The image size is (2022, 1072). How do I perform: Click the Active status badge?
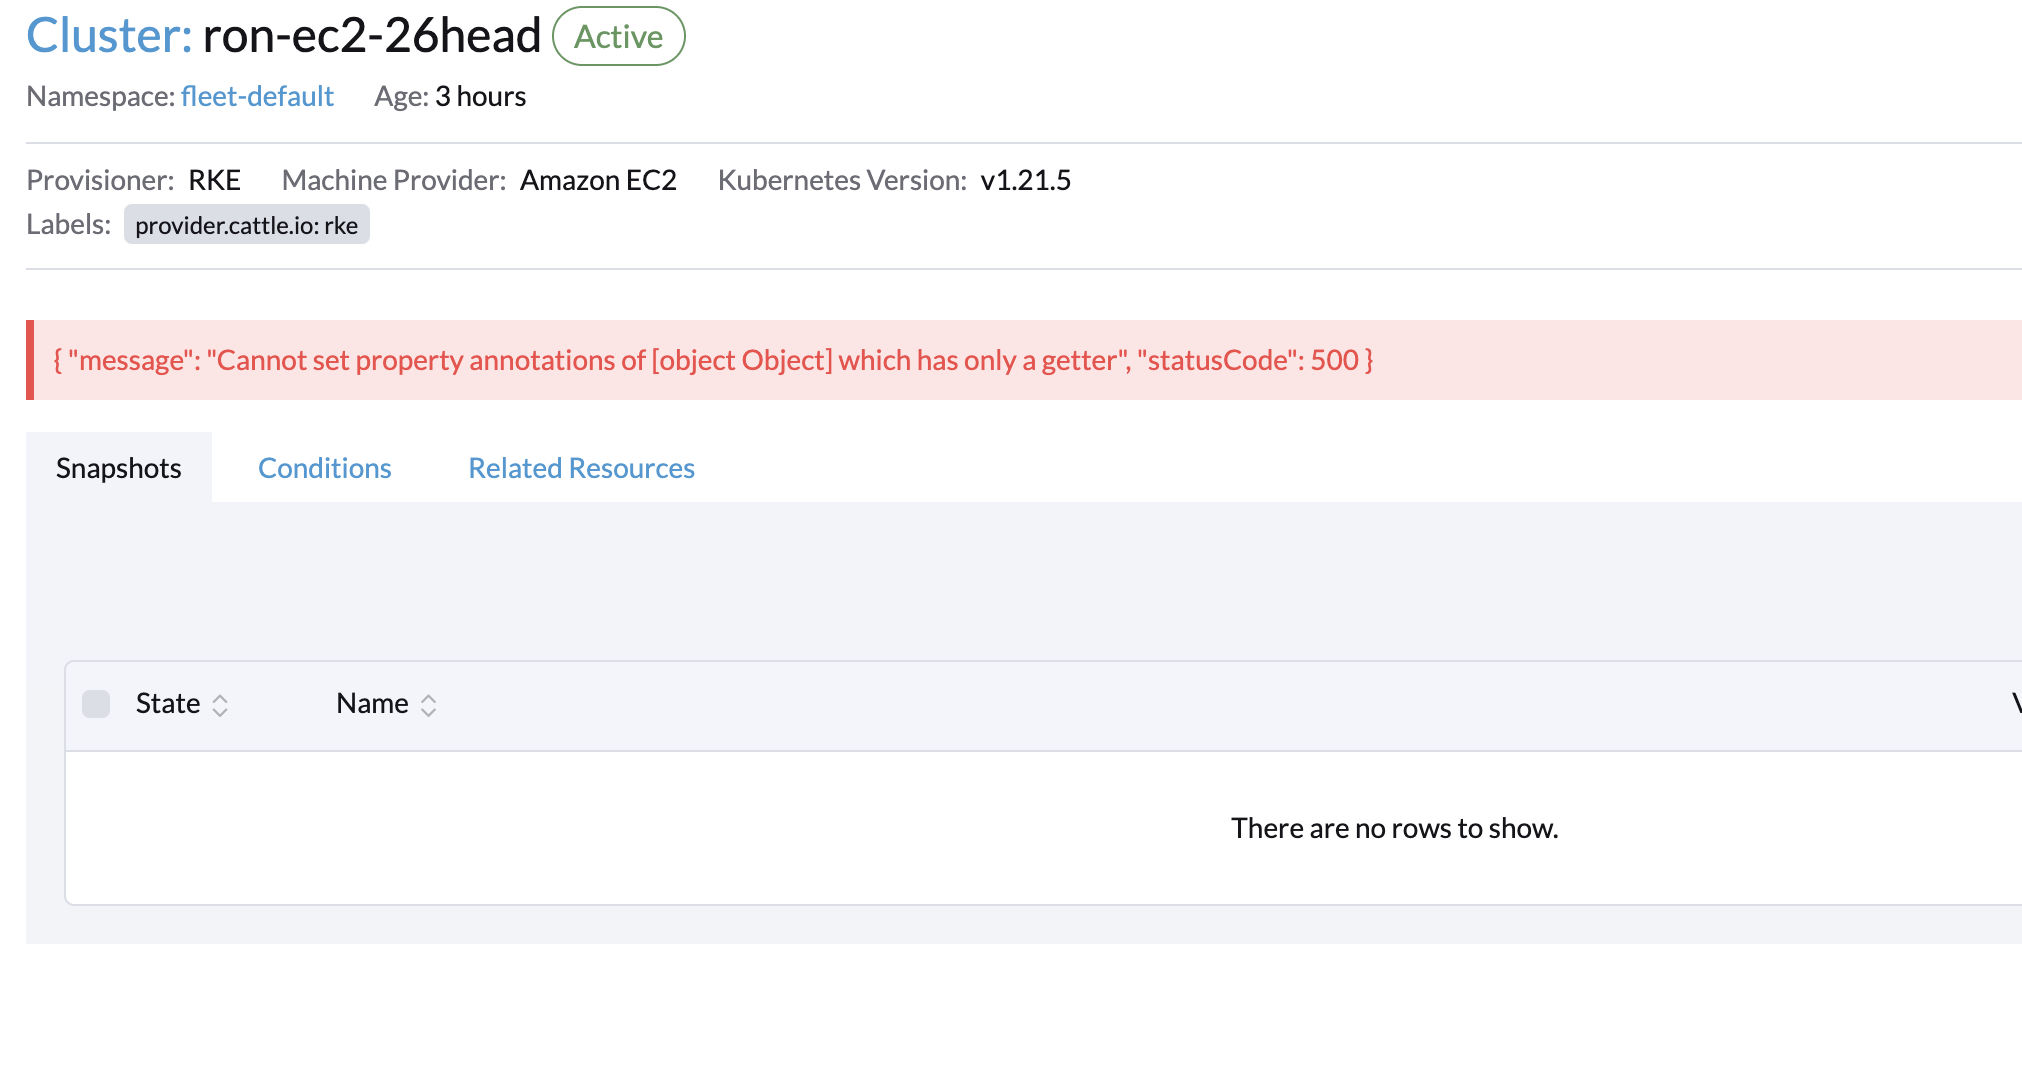618,36
